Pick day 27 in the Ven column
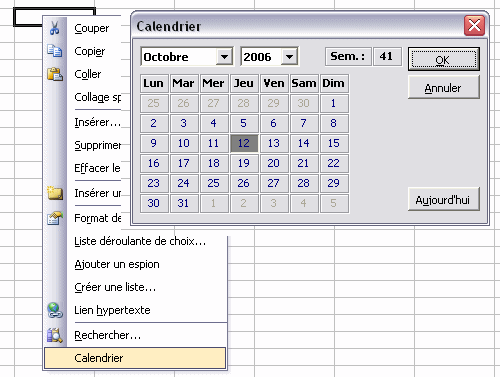Viewport: 500px width, 377px height. click(x=274, y=183)
